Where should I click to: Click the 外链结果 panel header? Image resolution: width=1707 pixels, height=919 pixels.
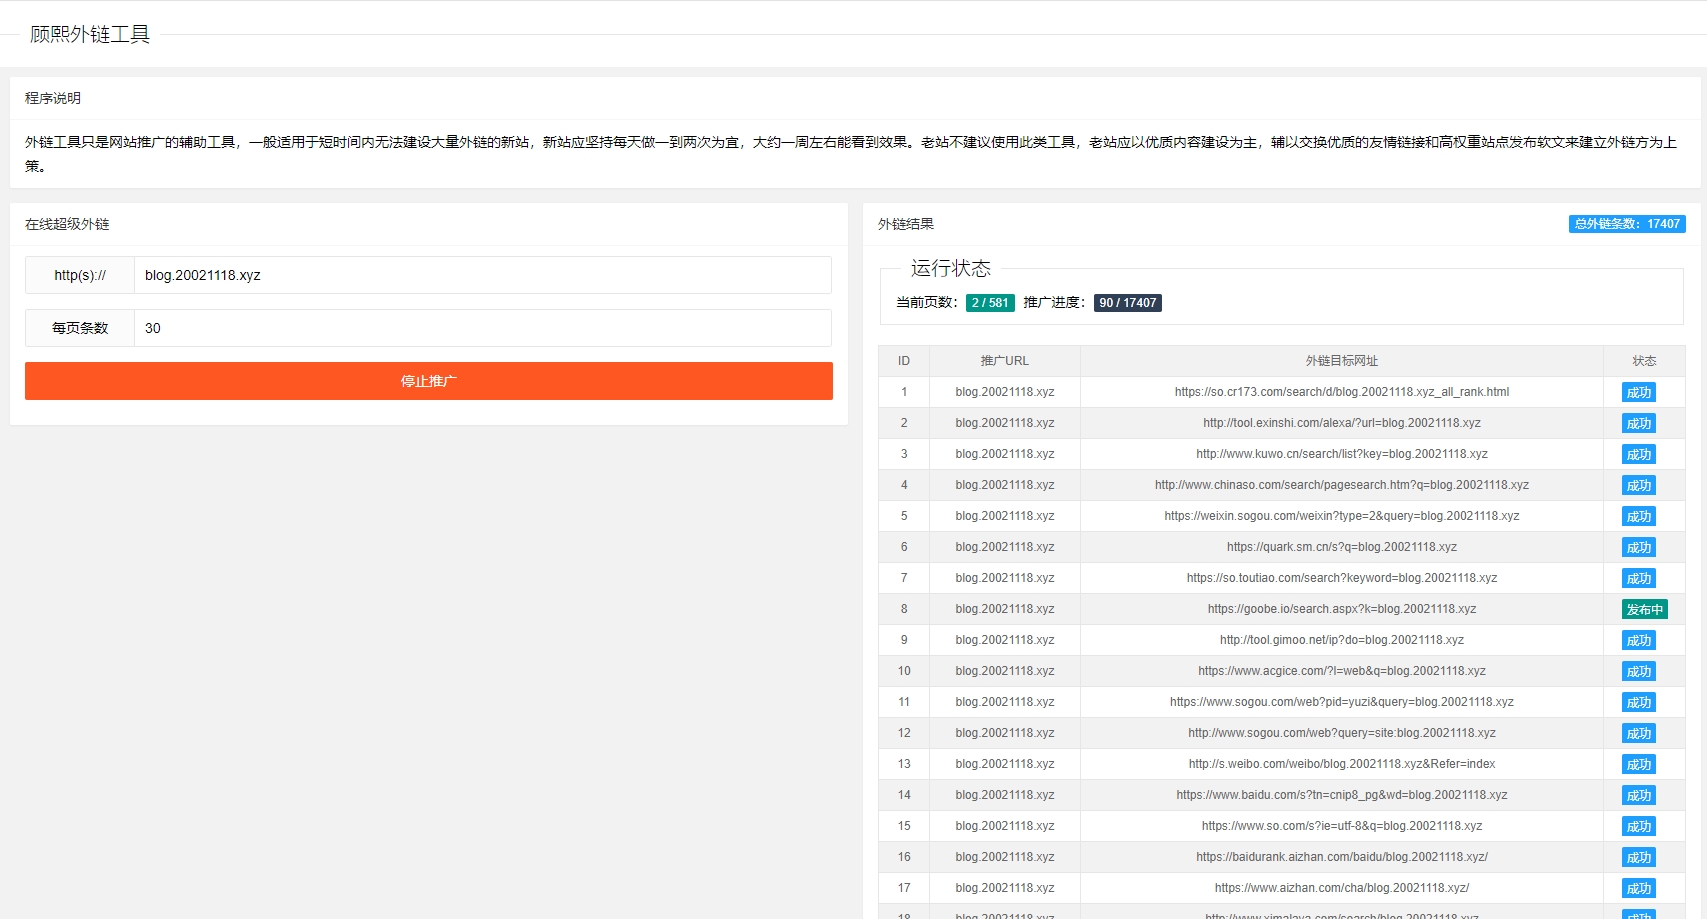click(906, 224)
